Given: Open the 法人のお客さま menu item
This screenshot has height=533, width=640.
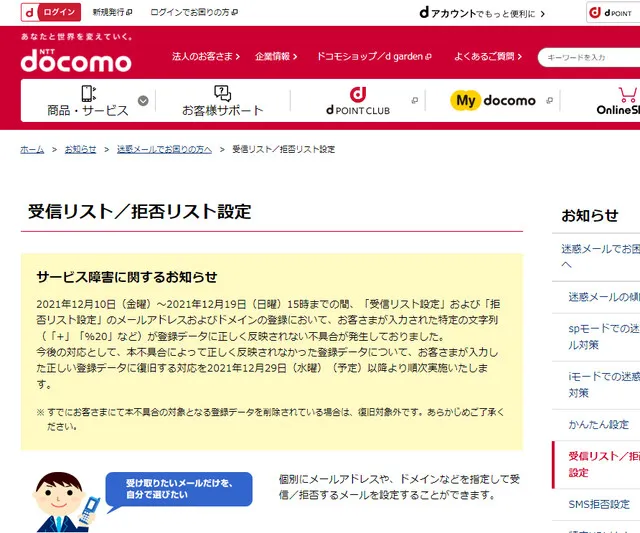Looking at the screenshot, I should coord(206,56).
